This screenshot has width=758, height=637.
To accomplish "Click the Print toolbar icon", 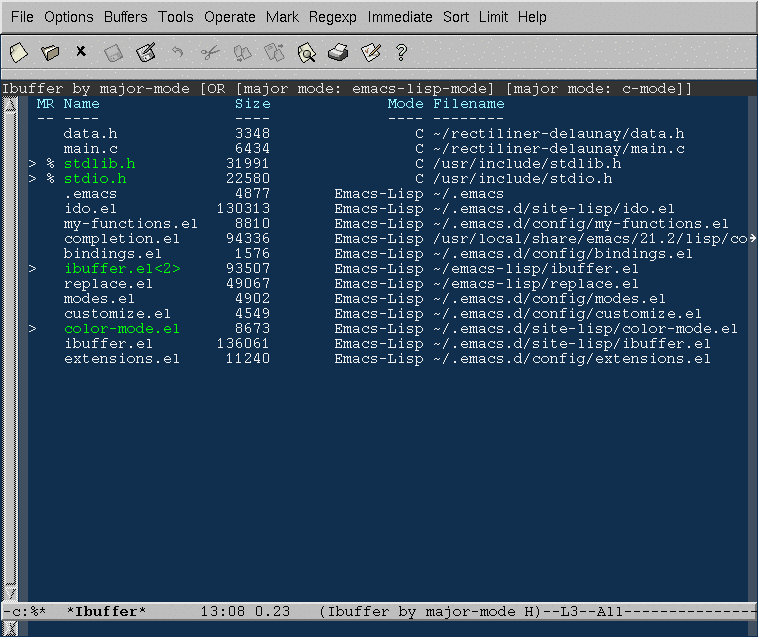I will tap(339, 52).
